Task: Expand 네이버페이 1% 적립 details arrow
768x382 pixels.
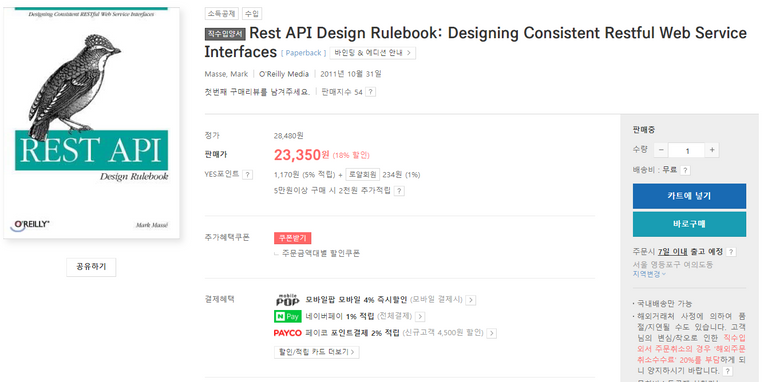Action: pyautogui.click(x=420, y=317)
